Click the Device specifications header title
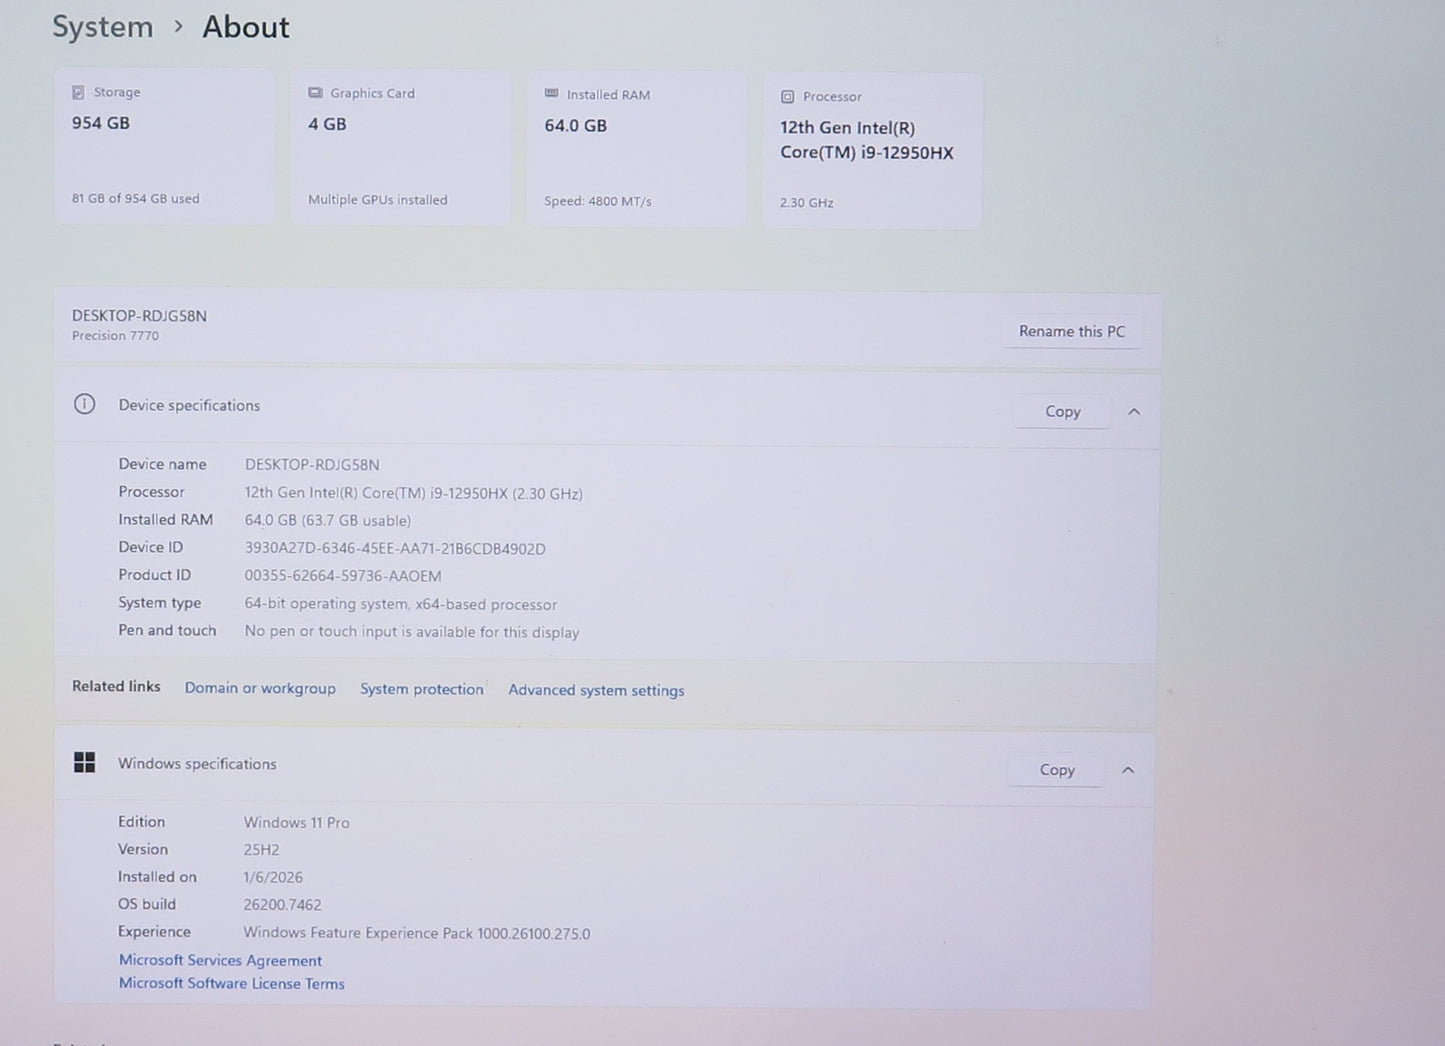The width and height of the screenshot is (1445, 1046). pos(189,405)
